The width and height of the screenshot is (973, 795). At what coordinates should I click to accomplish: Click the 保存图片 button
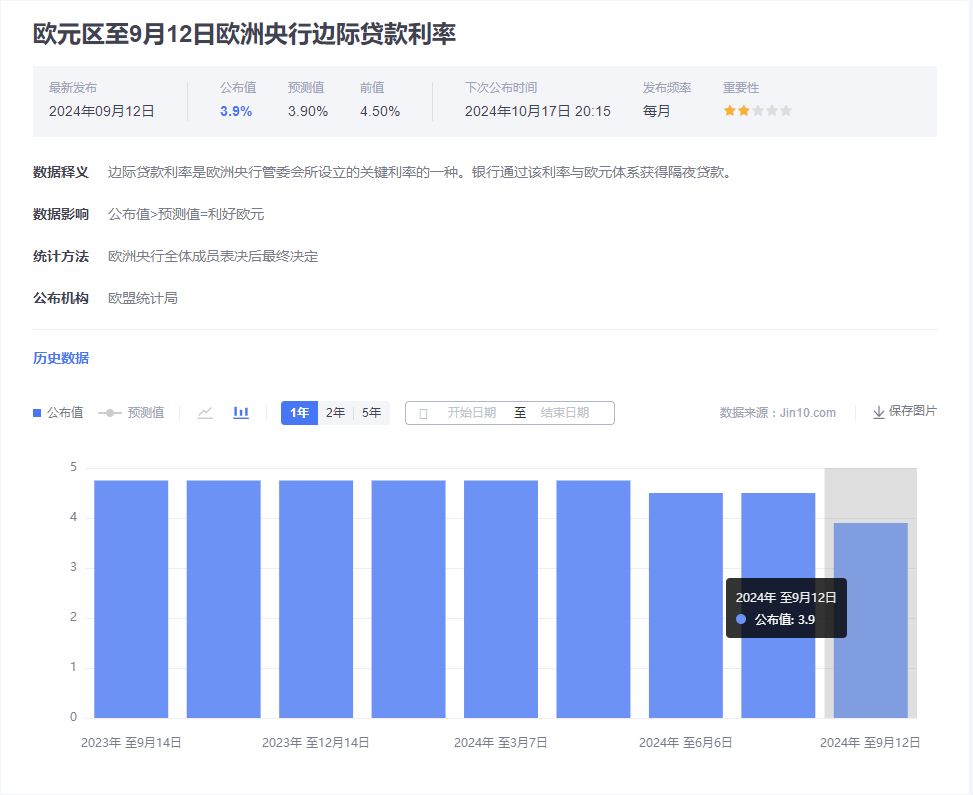tap(912, 411)
